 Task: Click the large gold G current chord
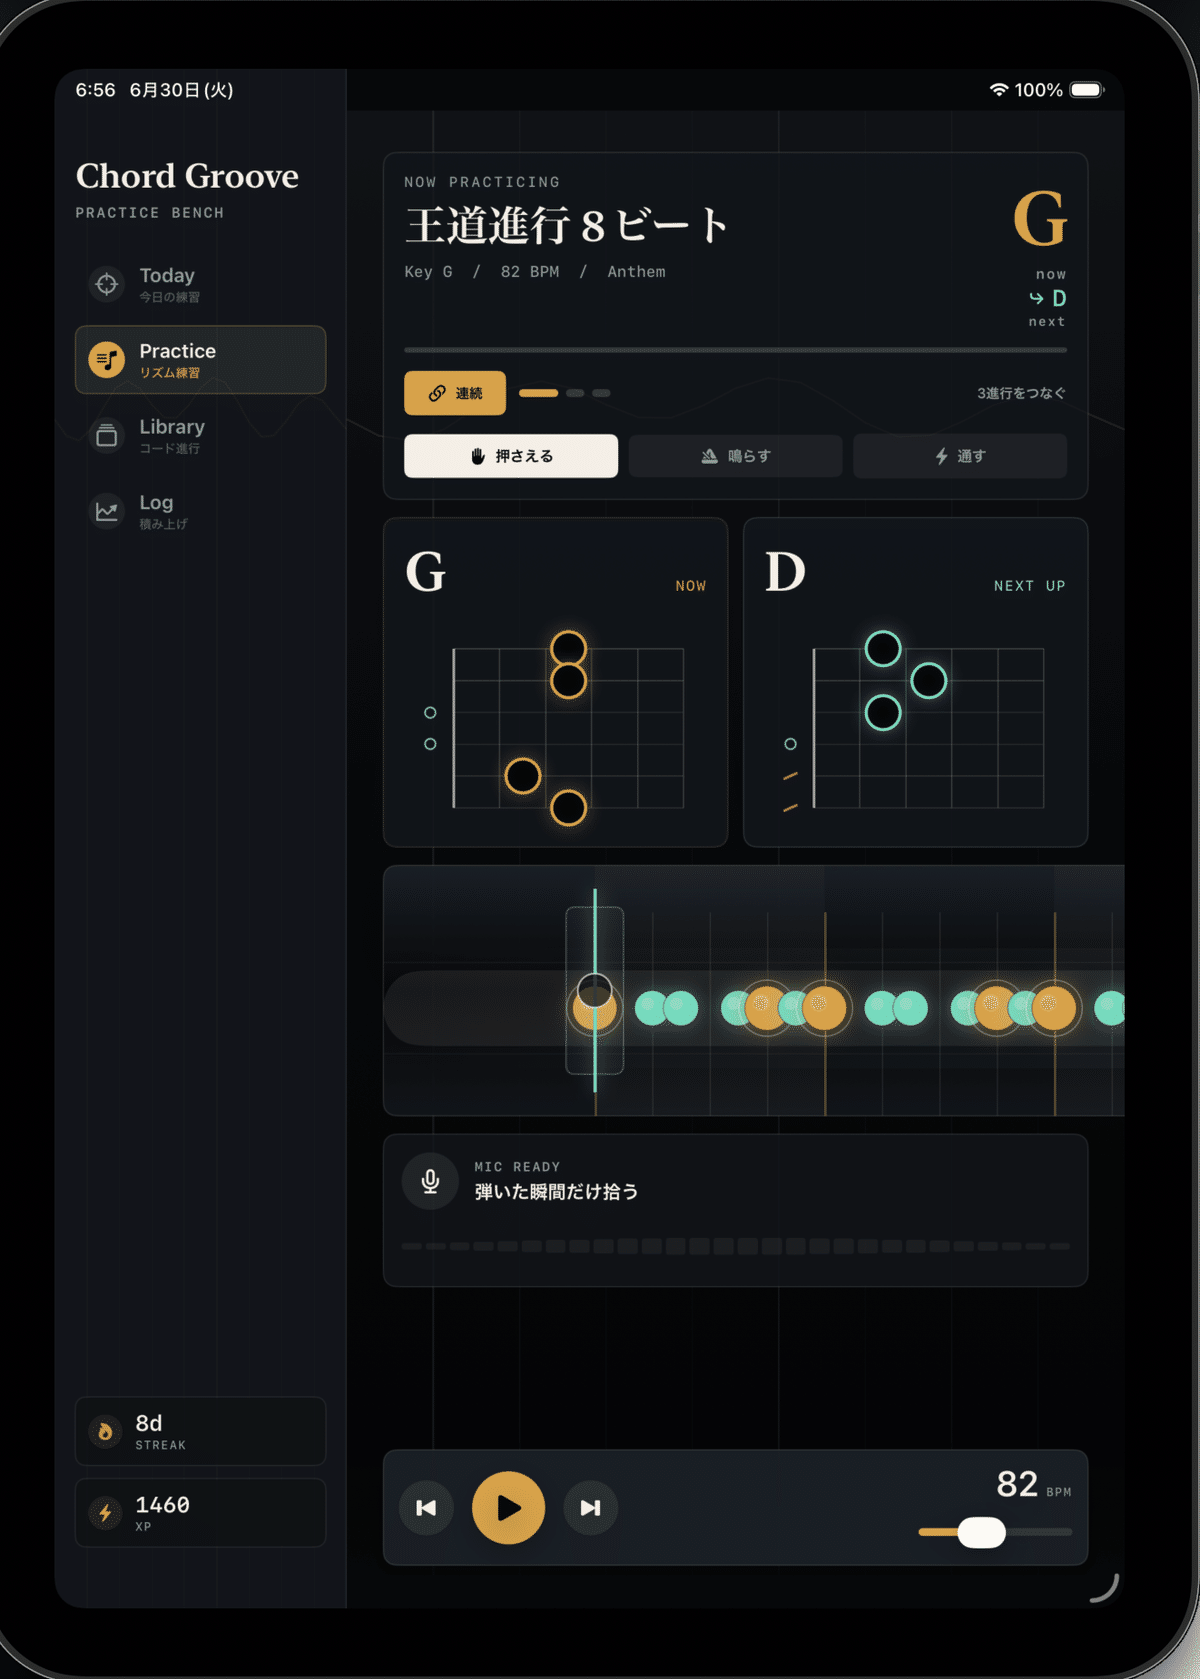pyautogui.click(x=1040, y=218)
